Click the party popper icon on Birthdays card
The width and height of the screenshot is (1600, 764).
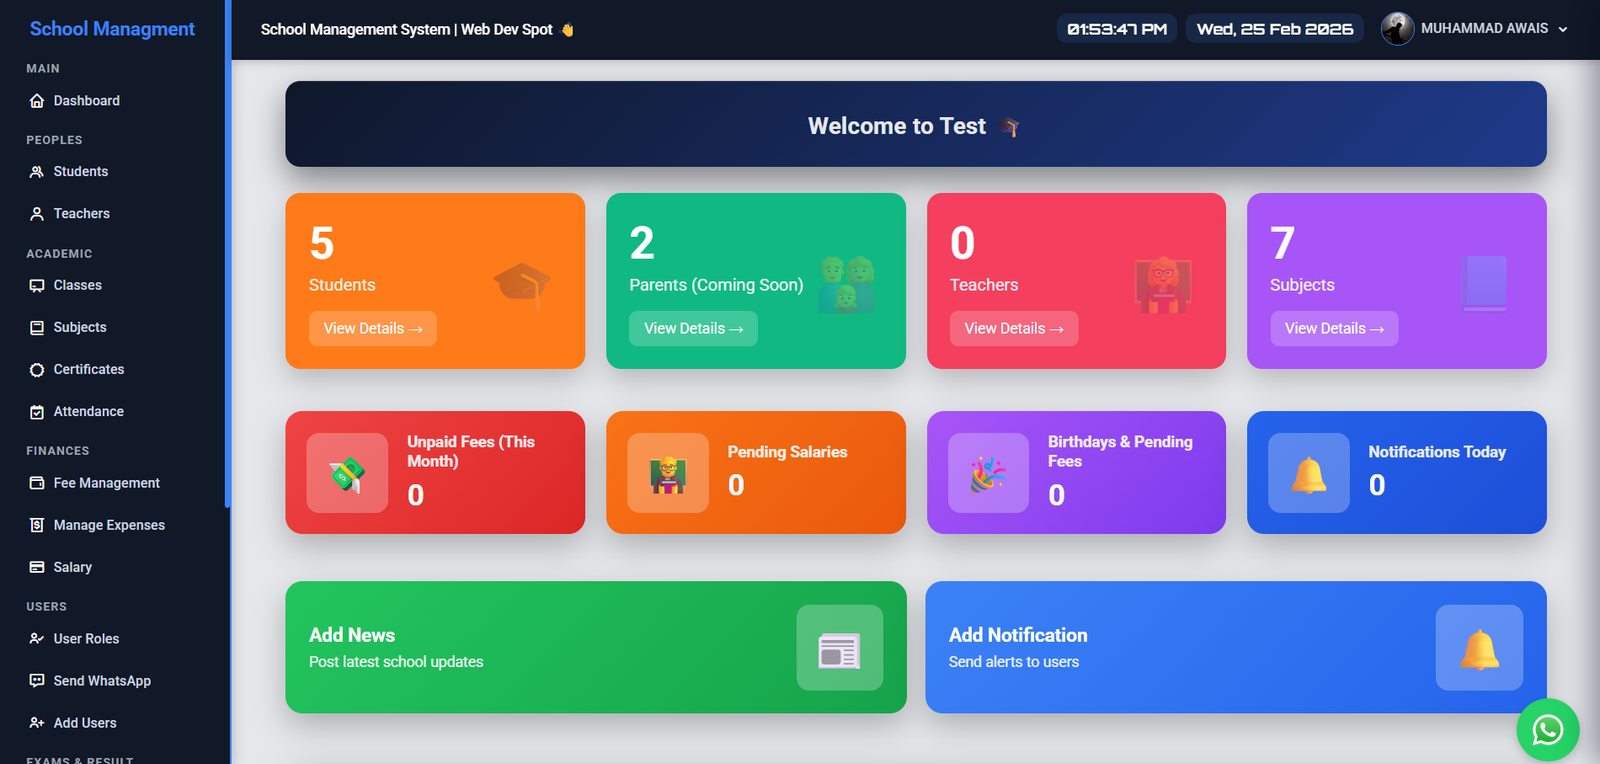pyautogui.click(x=988, y=473)
